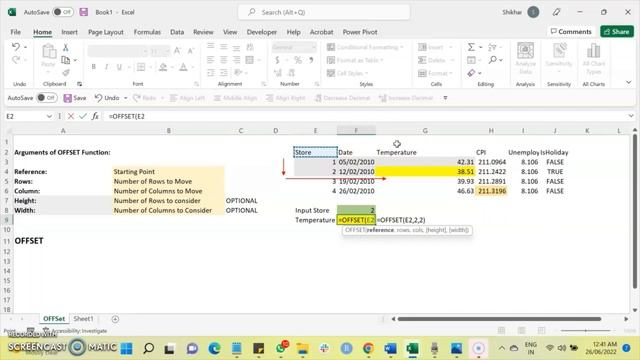The width and height of the screenshot is (640, 360).
Task: Click the Clear eraser icon in Editing
Action: pos(471,73)
